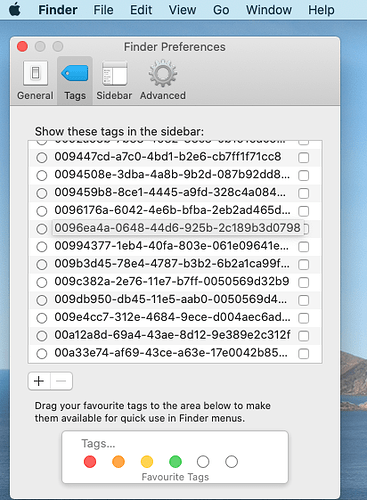This screenshot has width=367, height=500.
Task: Click color circle of tag 009e4cc7-312e
Action: point(42,318)
